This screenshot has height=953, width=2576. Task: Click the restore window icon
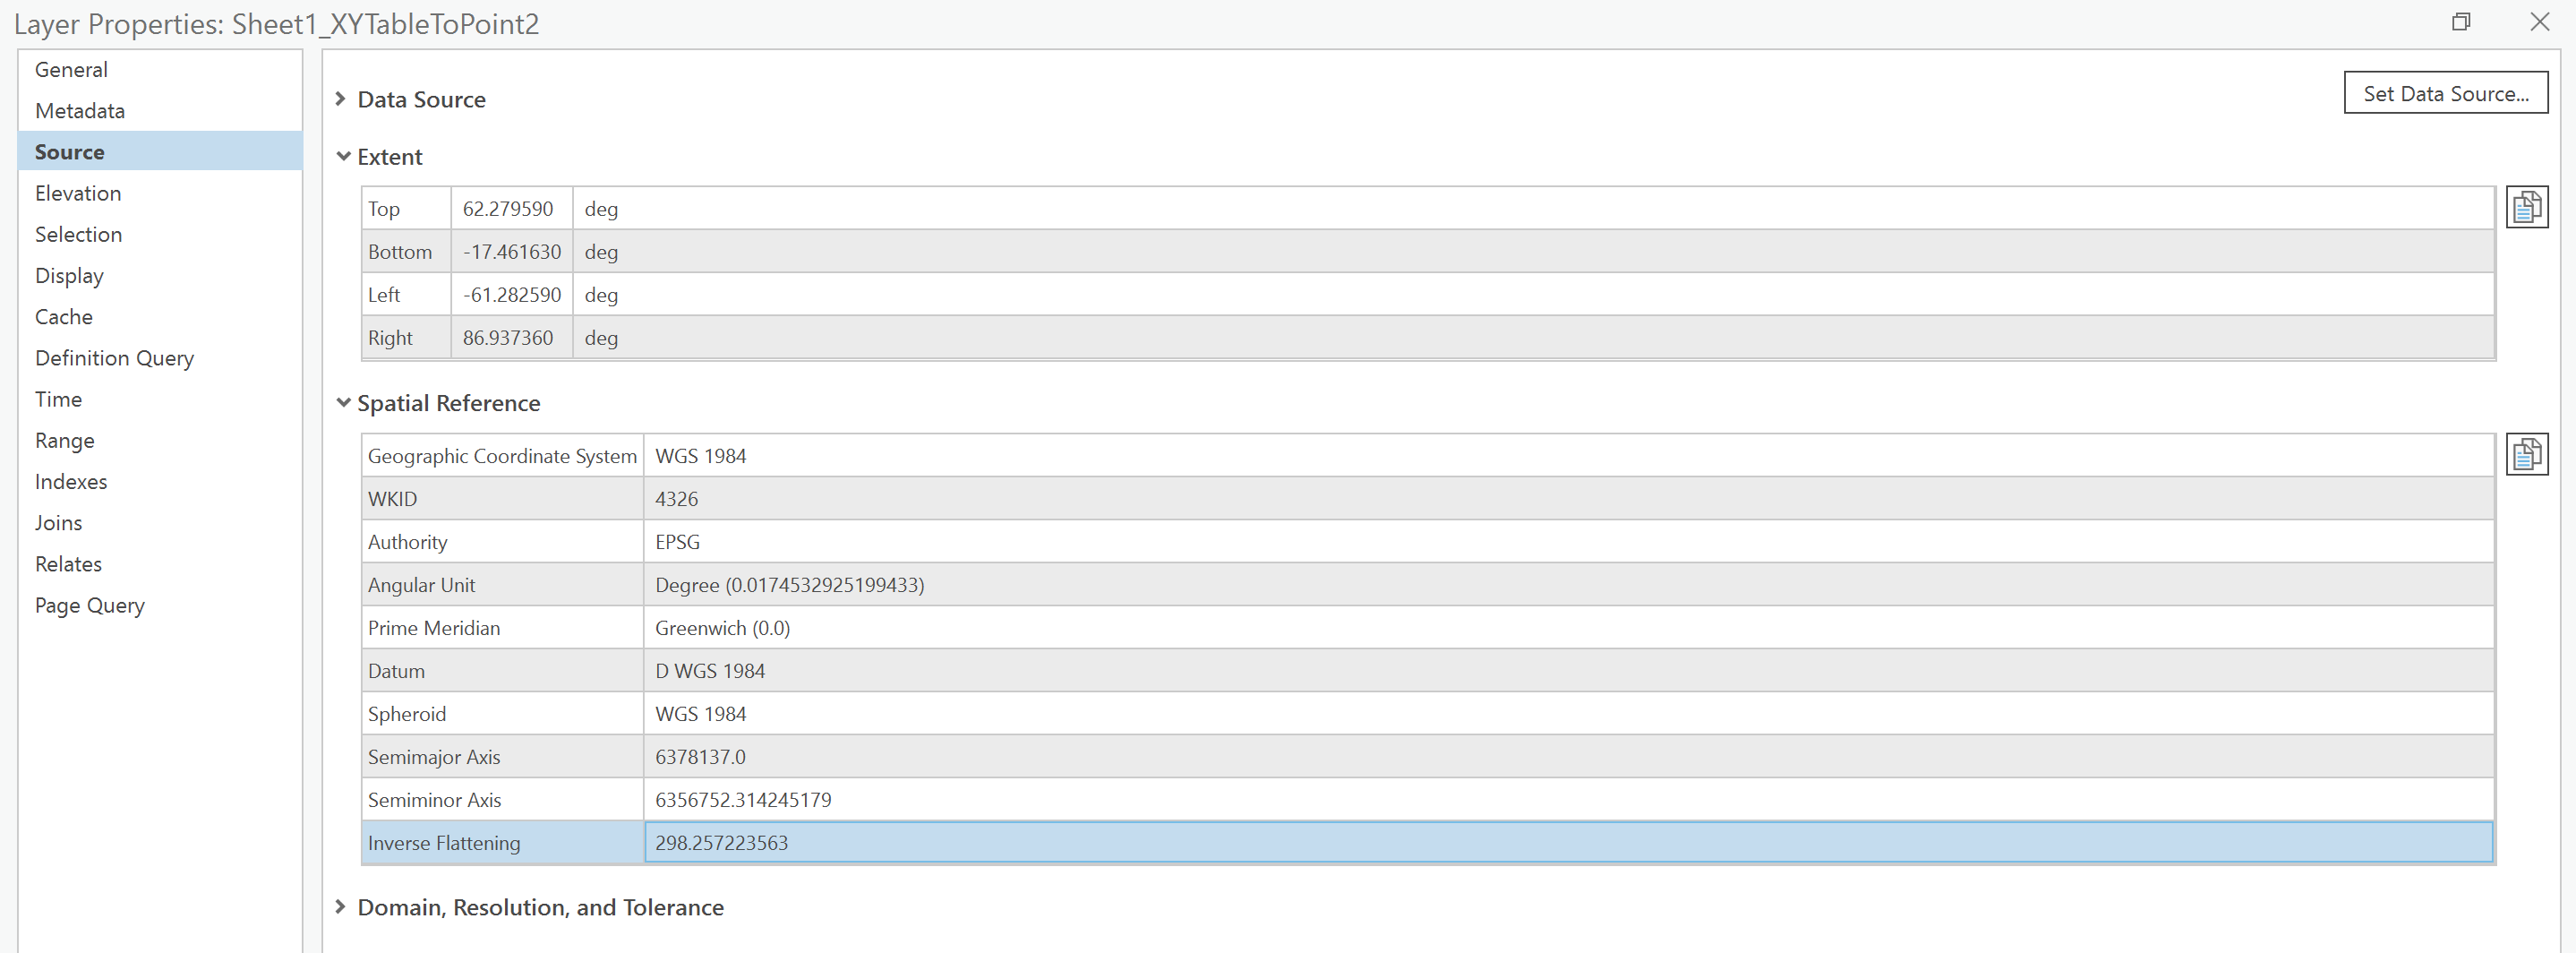click(x=2461, y=22)
